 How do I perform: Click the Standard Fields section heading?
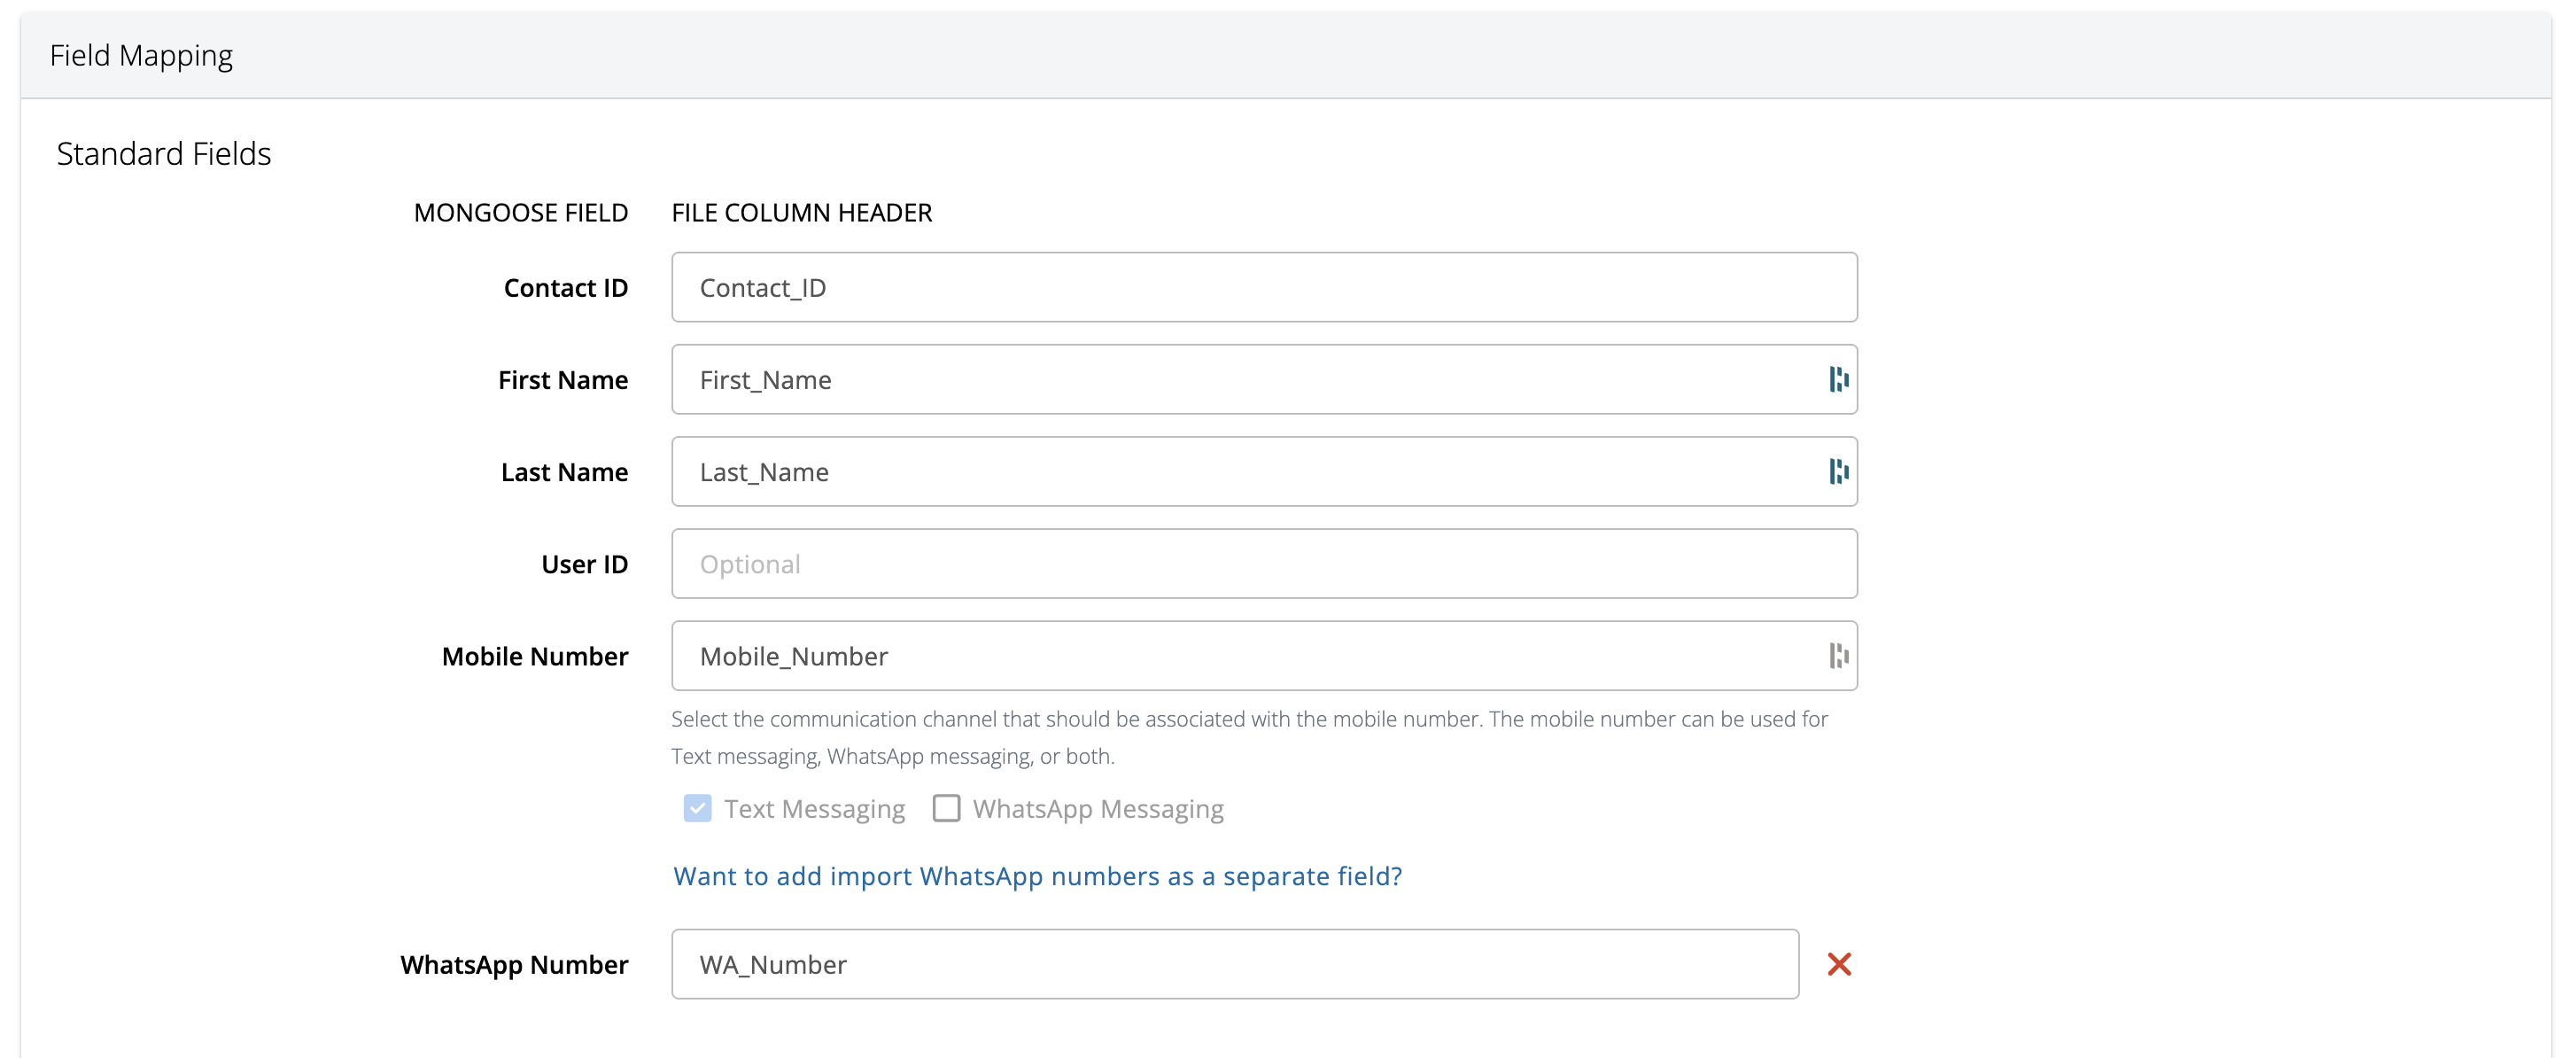click(164, 154)
